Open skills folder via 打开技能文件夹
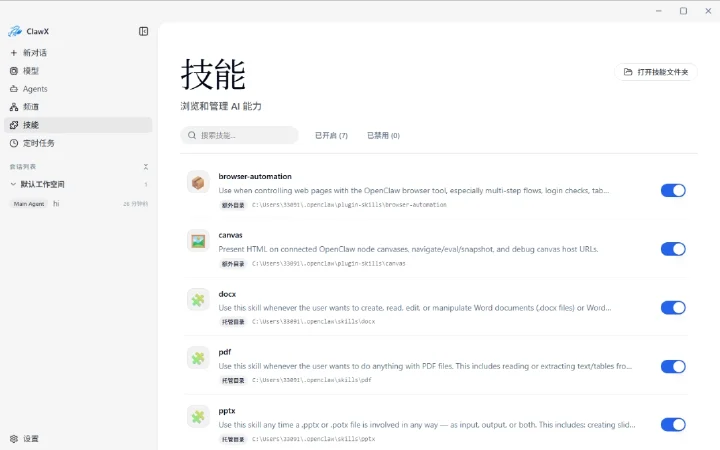The width and height of the screenshot is (720, 450). click(x=656, y=72)
